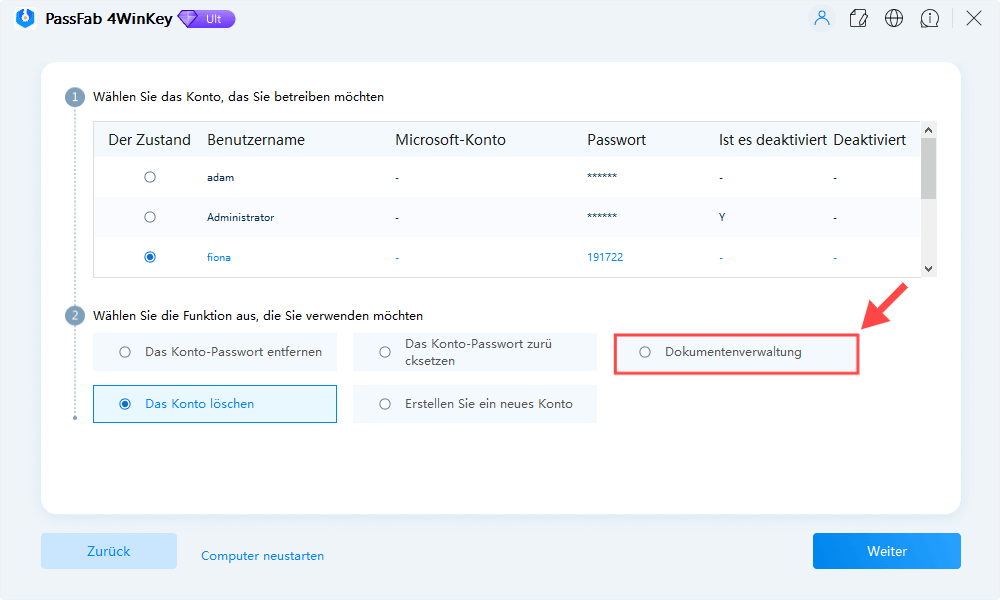Screen dimensions: 1000x600
Task: Choose the Dokumentenverwaltung option
Action: coord(736,353)
